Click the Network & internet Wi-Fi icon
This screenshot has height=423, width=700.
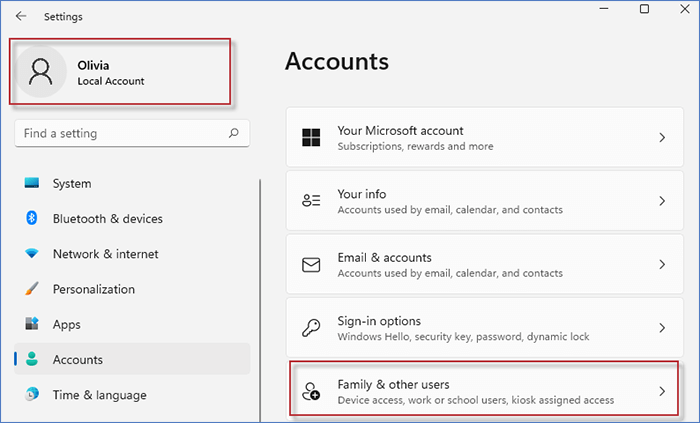tap(32, 254)
